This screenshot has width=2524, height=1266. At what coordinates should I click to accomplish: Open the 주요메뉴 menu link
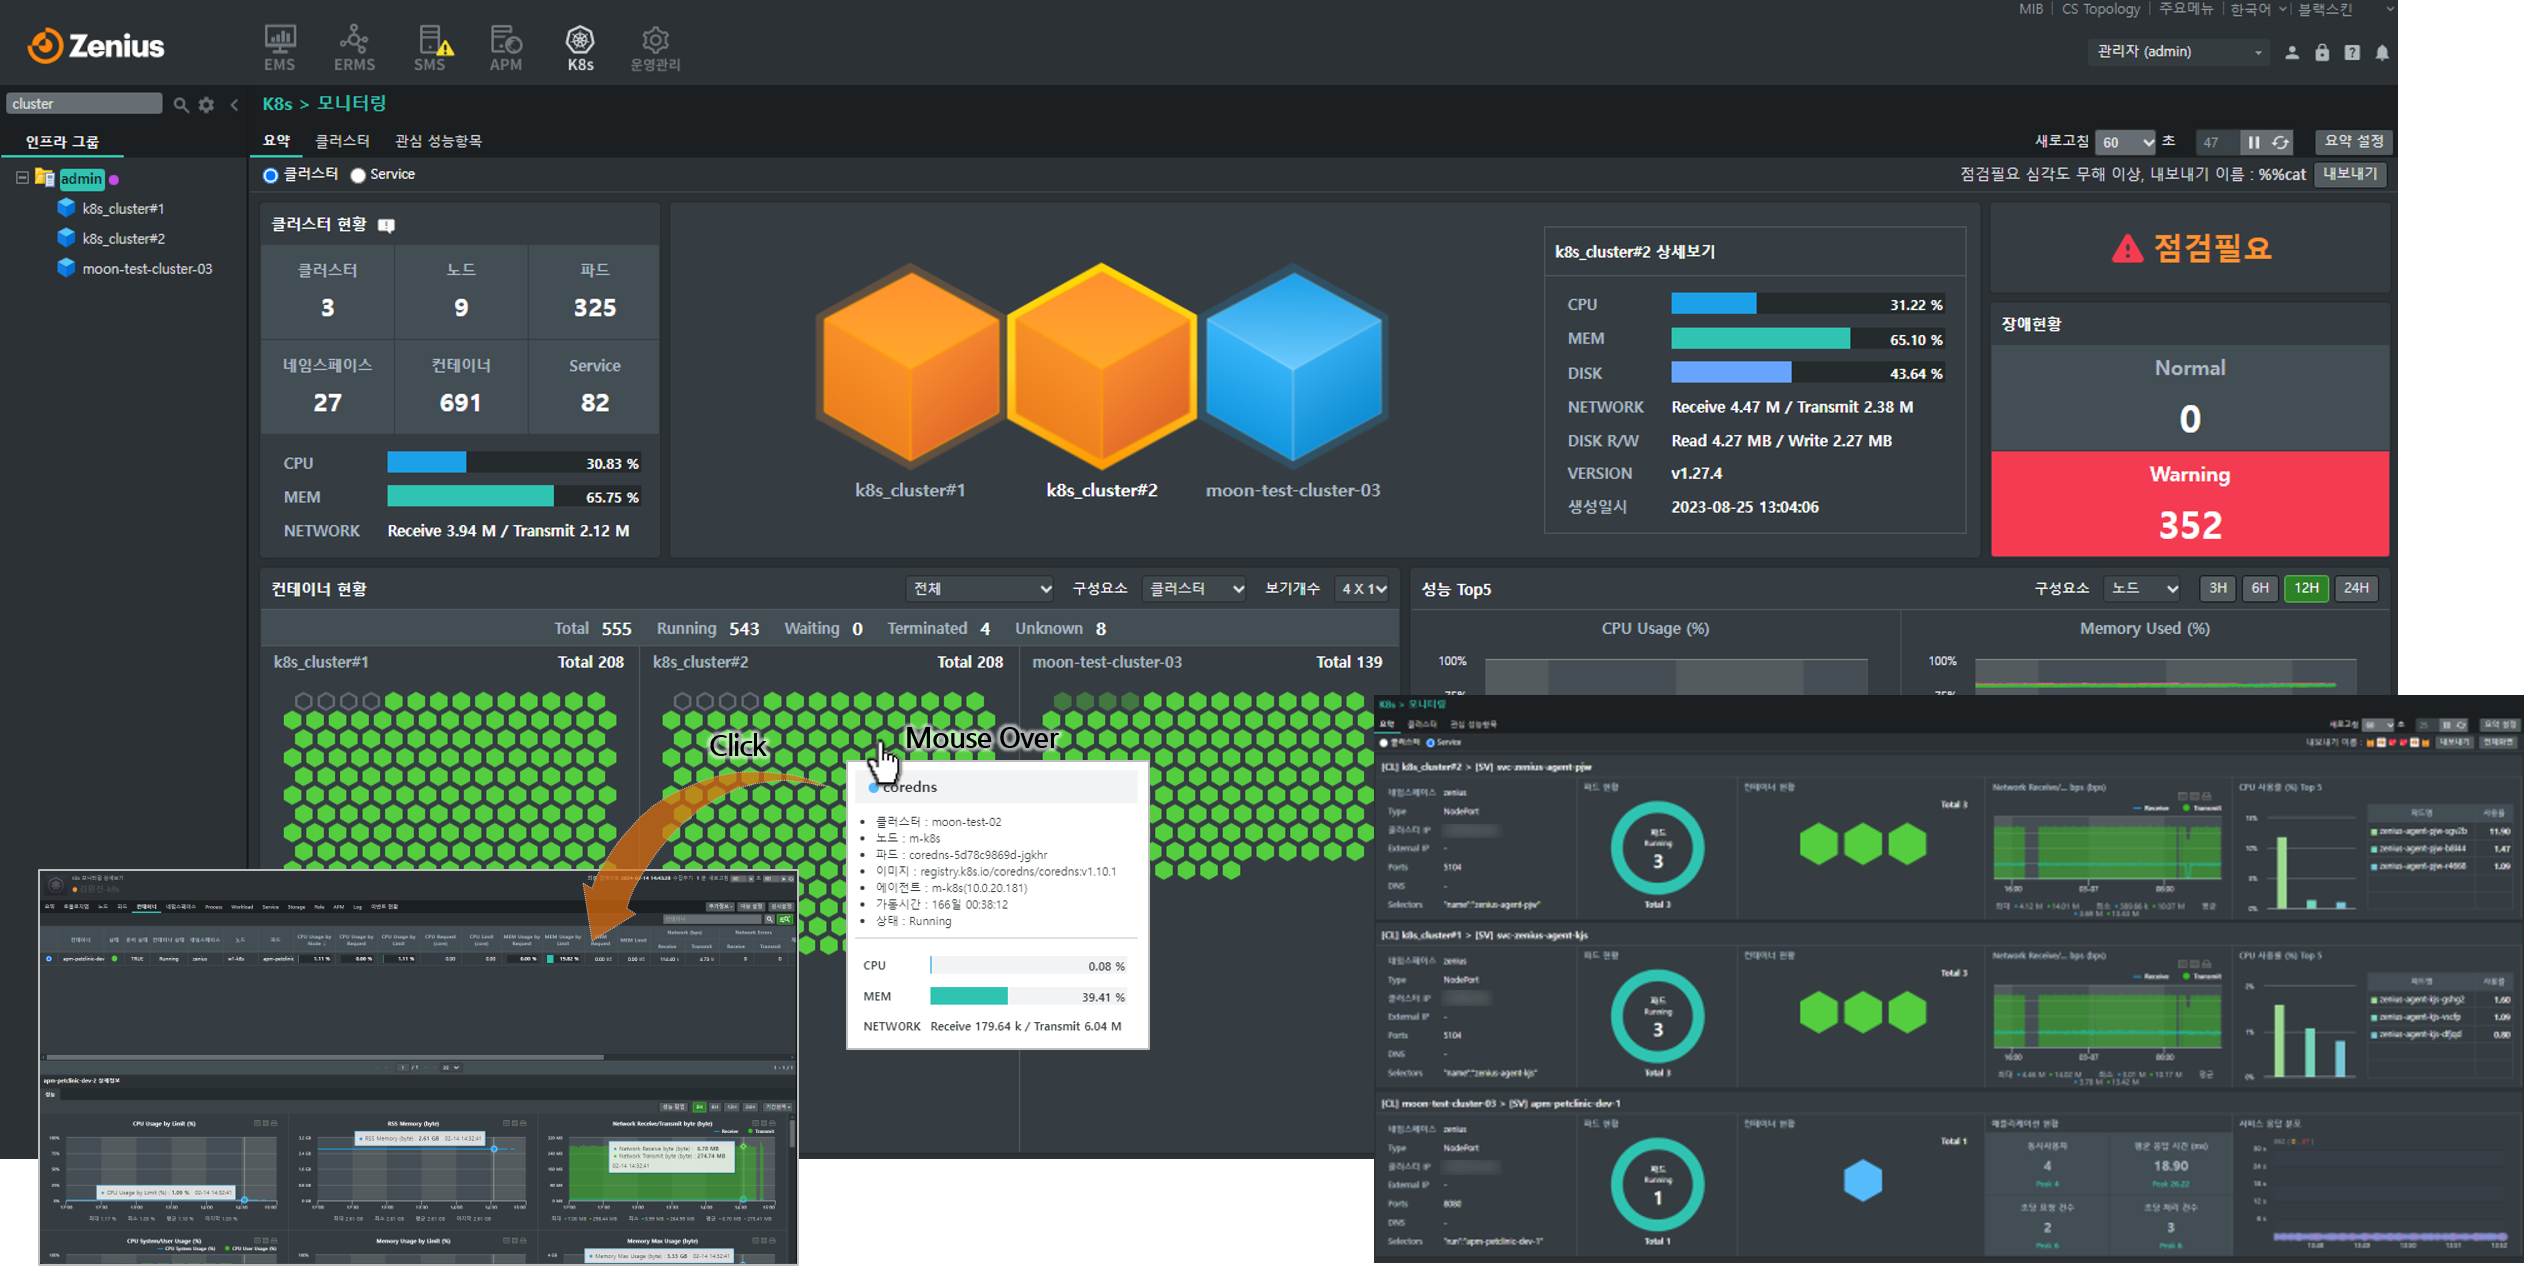pyautogui.click(x=2186, y=9)
